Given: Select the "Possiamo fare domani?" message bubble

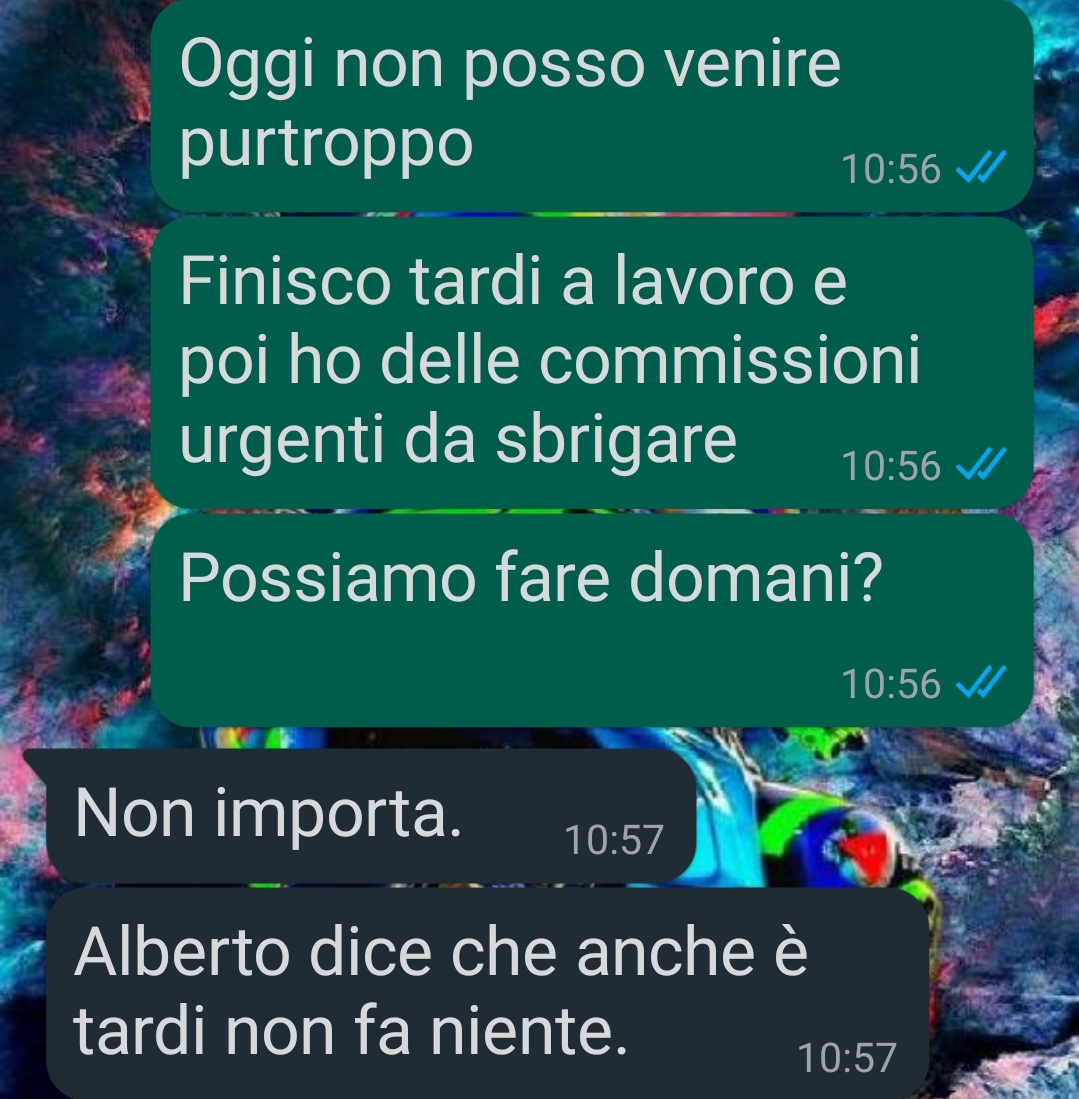Looking at the screenshot, I should 592,621.
